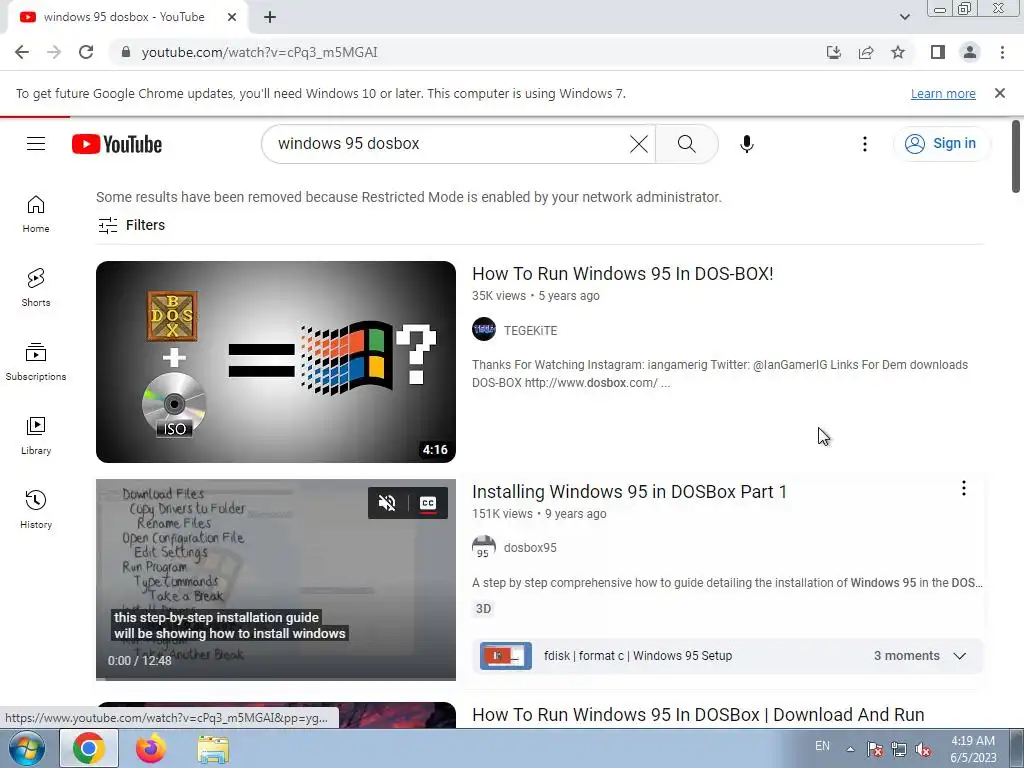This screenshot has height=768, width=1024.
Task: Close the windows 95 dosbox tab
Action: [x=232, y=17]
